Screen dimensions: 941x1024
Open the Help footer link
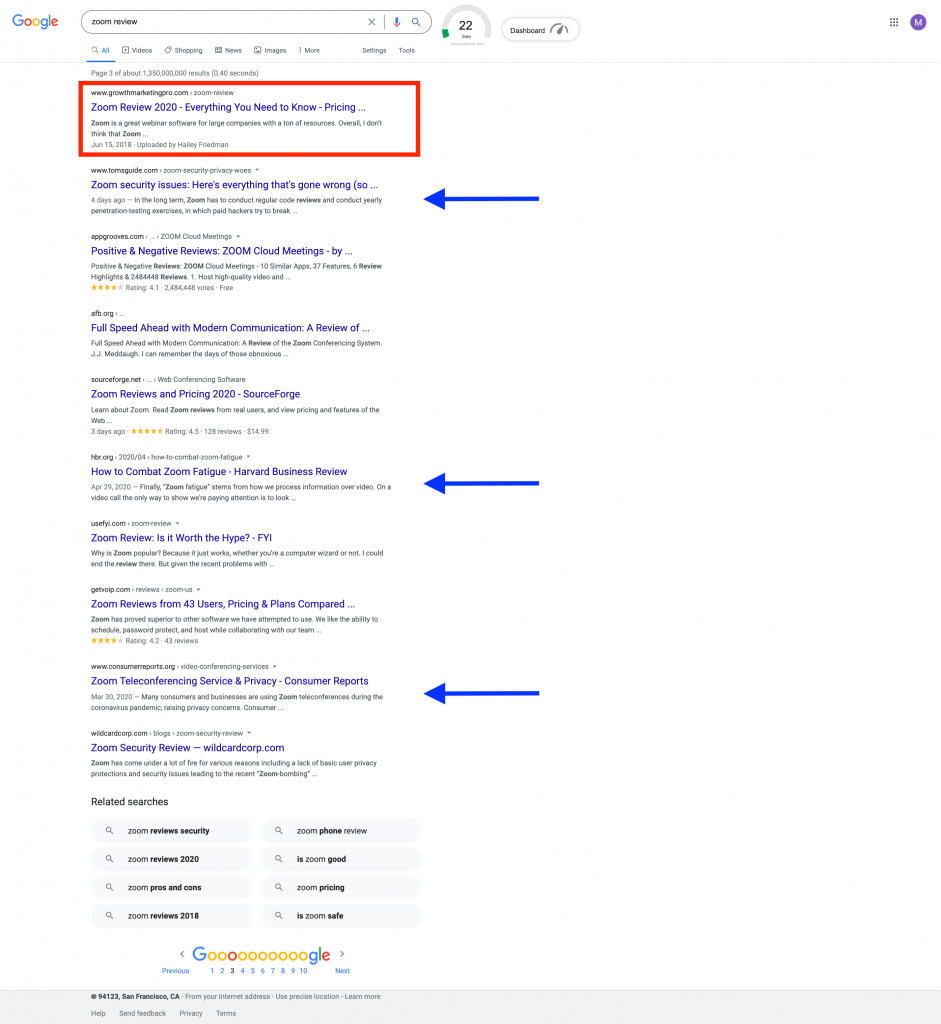tap(98, 1014)
